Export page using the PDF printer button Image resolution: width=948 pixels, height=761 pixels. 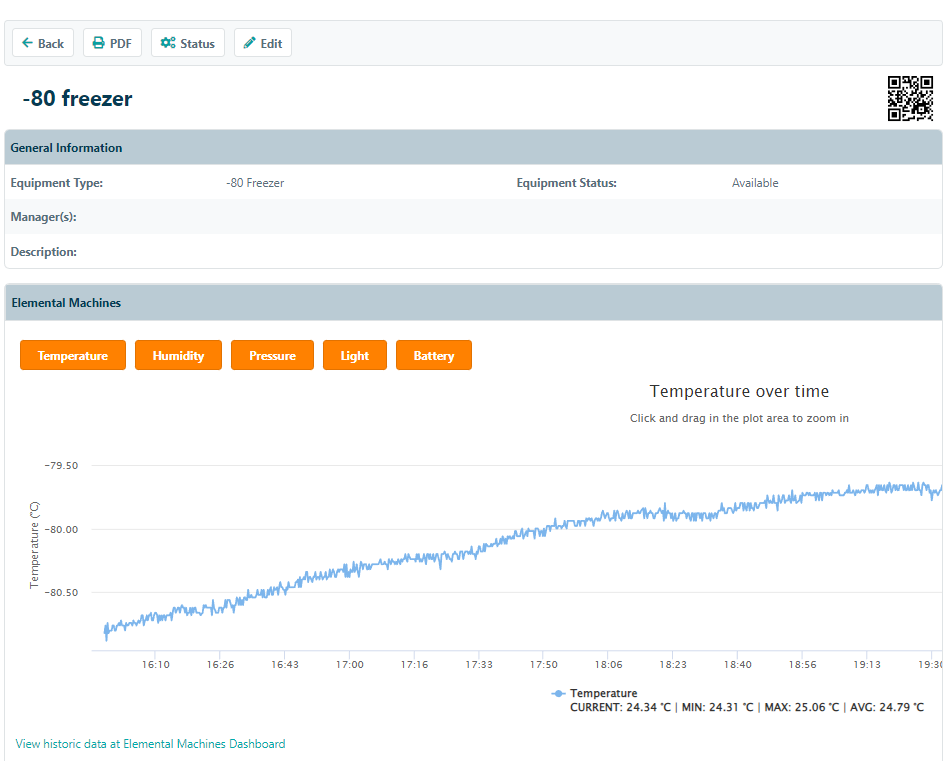[x=112, y=43]
